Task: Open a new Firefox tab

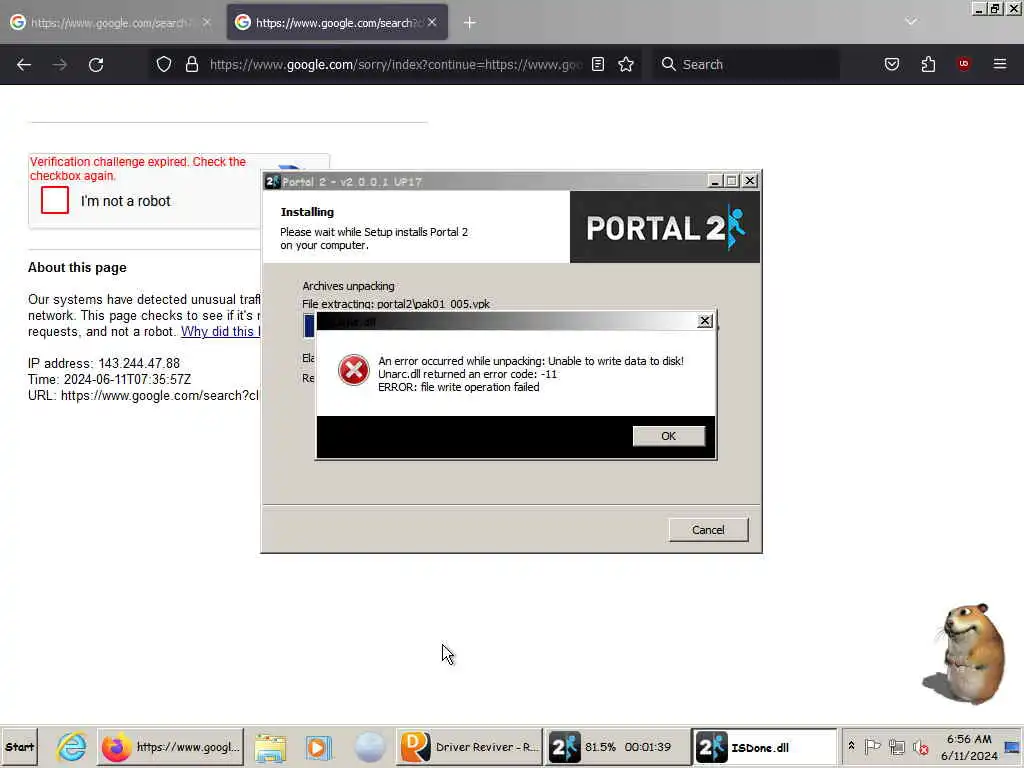Action: (x=470, y=23)
